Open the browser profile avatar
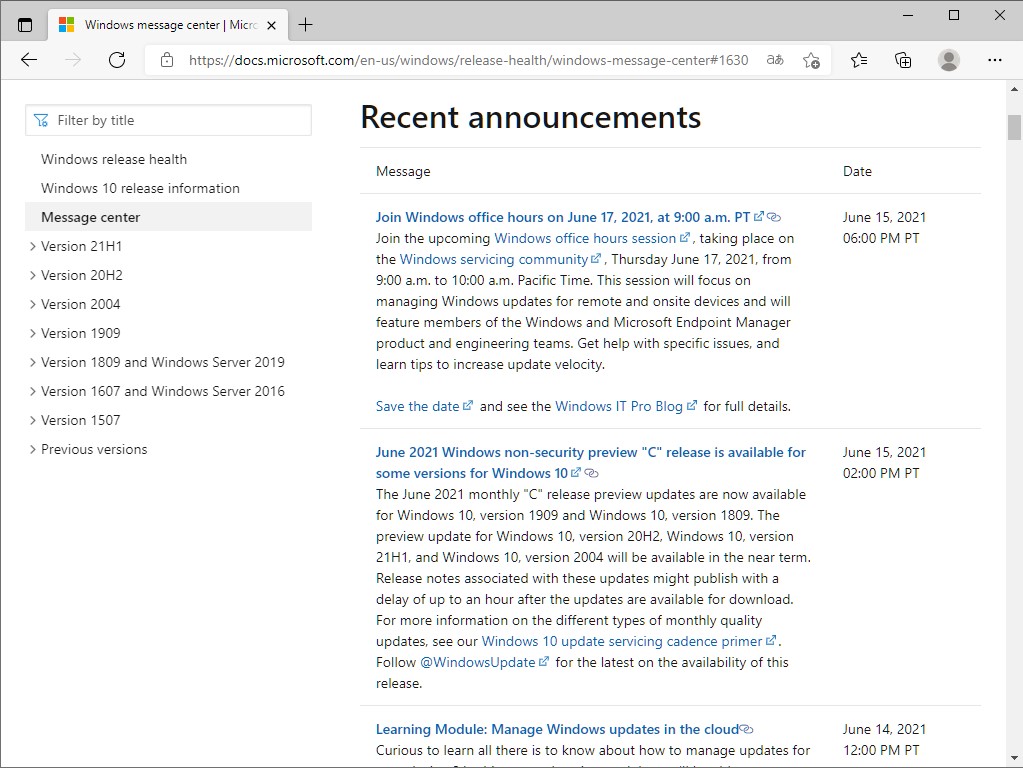 click(x=948, y=60)
